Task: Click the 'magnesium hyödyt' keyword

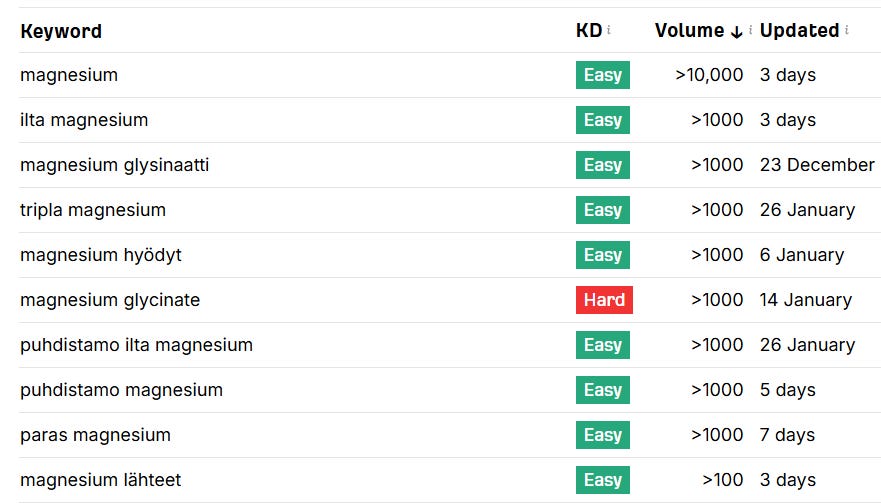Action: pyautogui.click(x=101, y=255)
